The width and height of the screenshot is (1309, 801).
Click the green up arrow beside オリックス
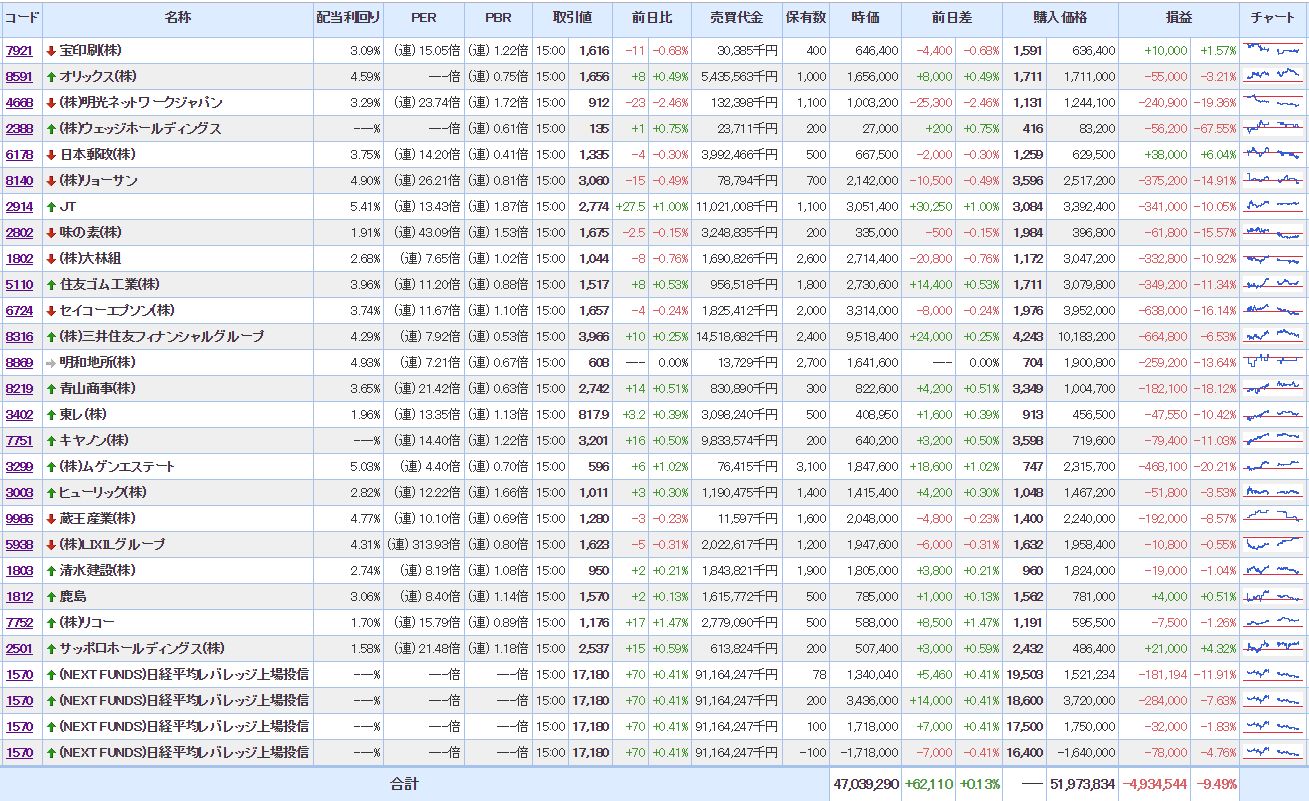pyautogui.click(x=51, y=76)
